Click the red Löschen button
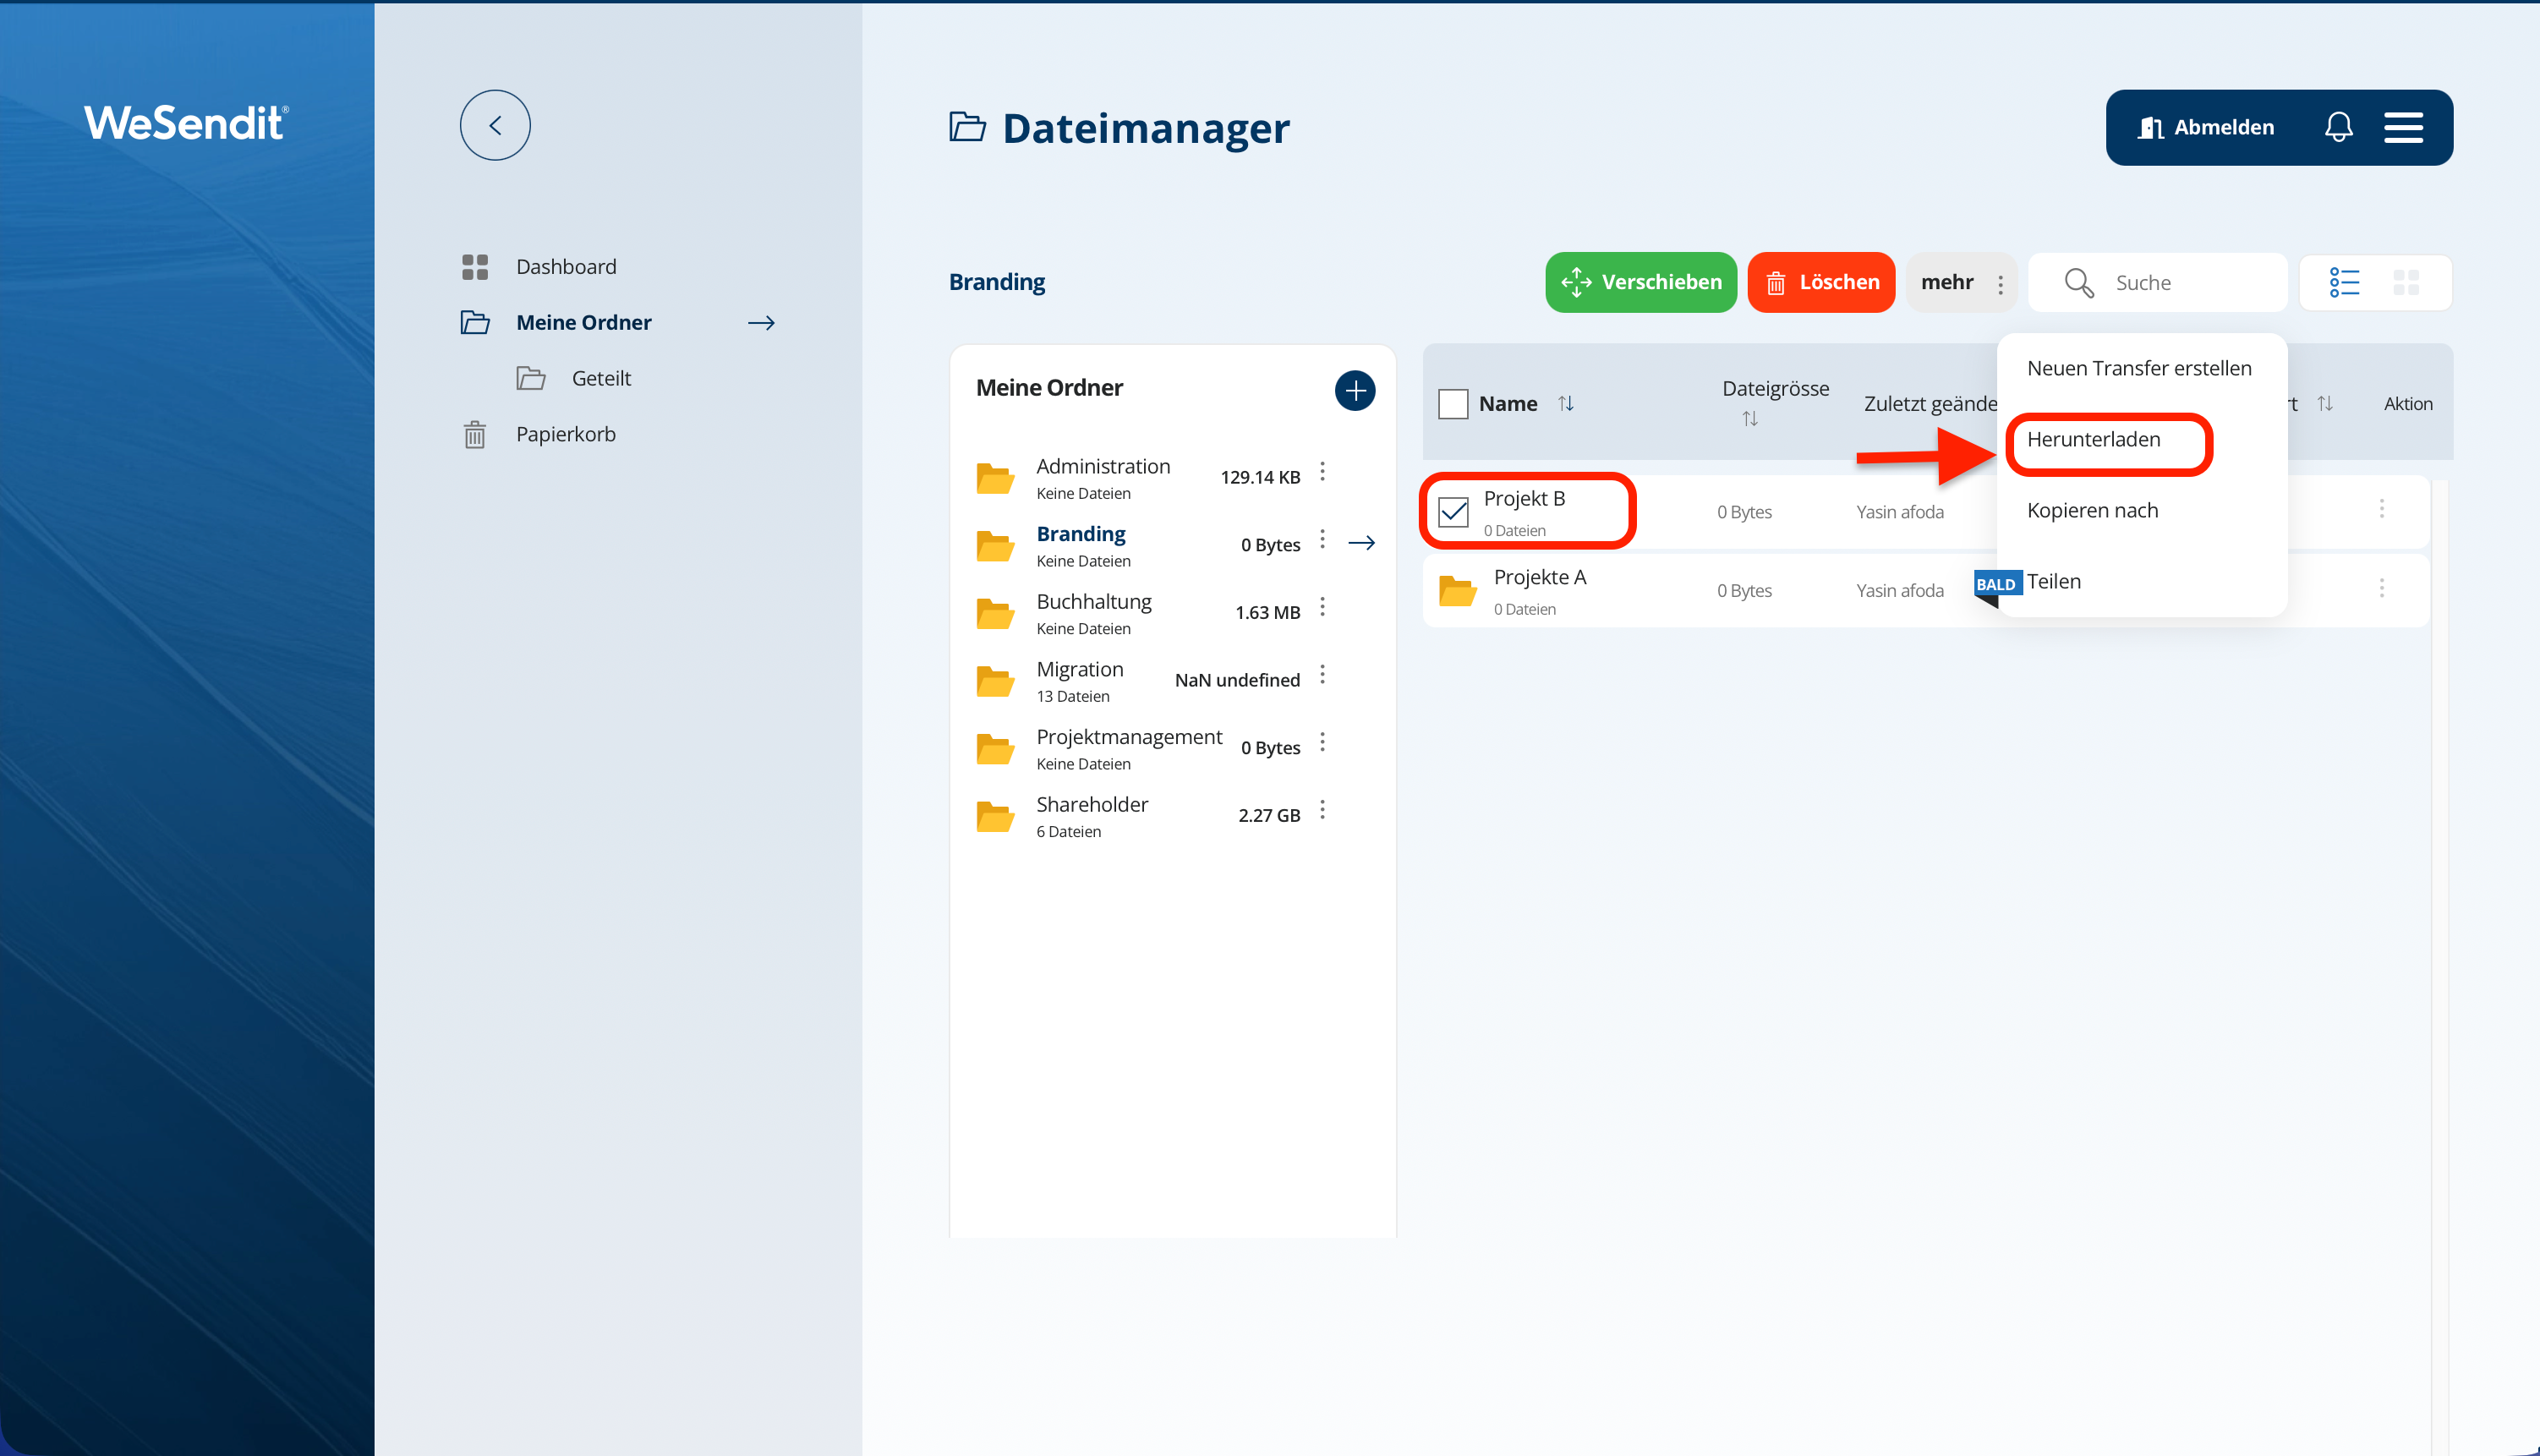Image resolution: width=2540 pixels, height=1456 pixels. tap(1821, 283)
